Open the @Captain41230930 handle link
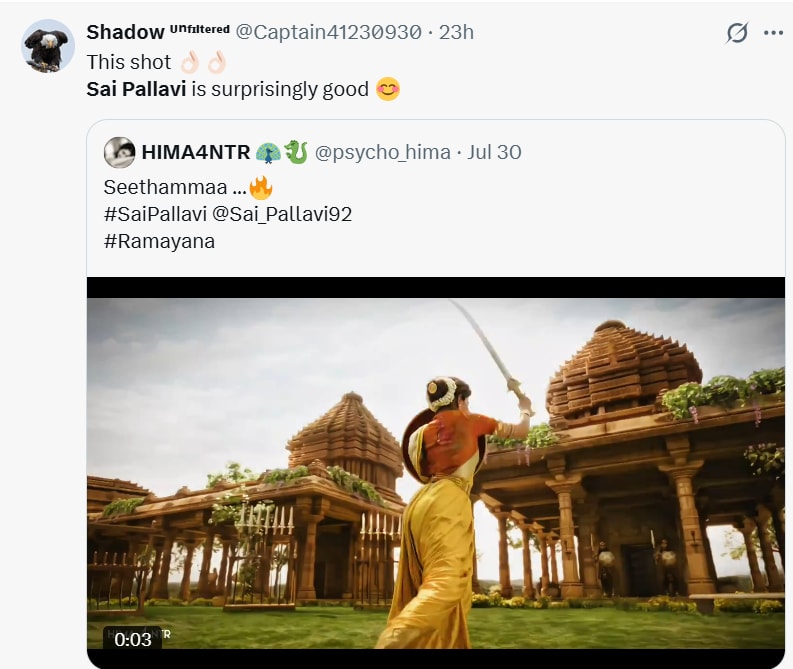Image resolution: width=793 pixels, height=669 pixels. 329,32
